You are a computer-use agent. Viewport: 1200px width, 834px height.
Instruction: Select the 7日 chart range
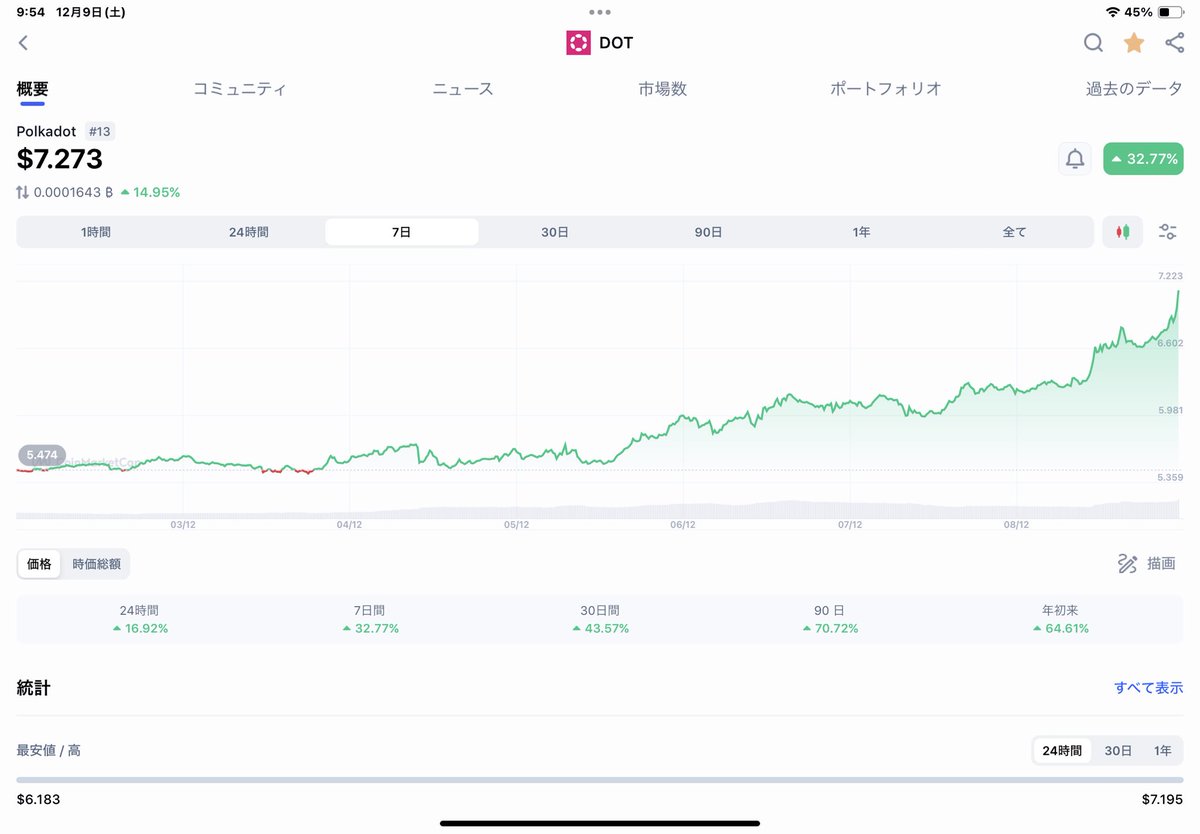tap(402, 232)
